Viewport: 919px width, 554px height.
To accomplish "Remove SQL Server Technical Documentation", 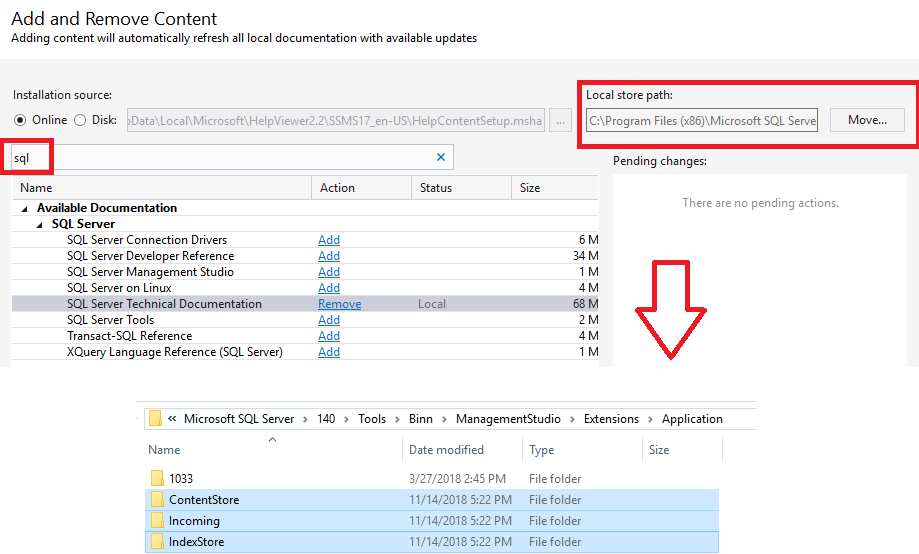I will (339, 304).
